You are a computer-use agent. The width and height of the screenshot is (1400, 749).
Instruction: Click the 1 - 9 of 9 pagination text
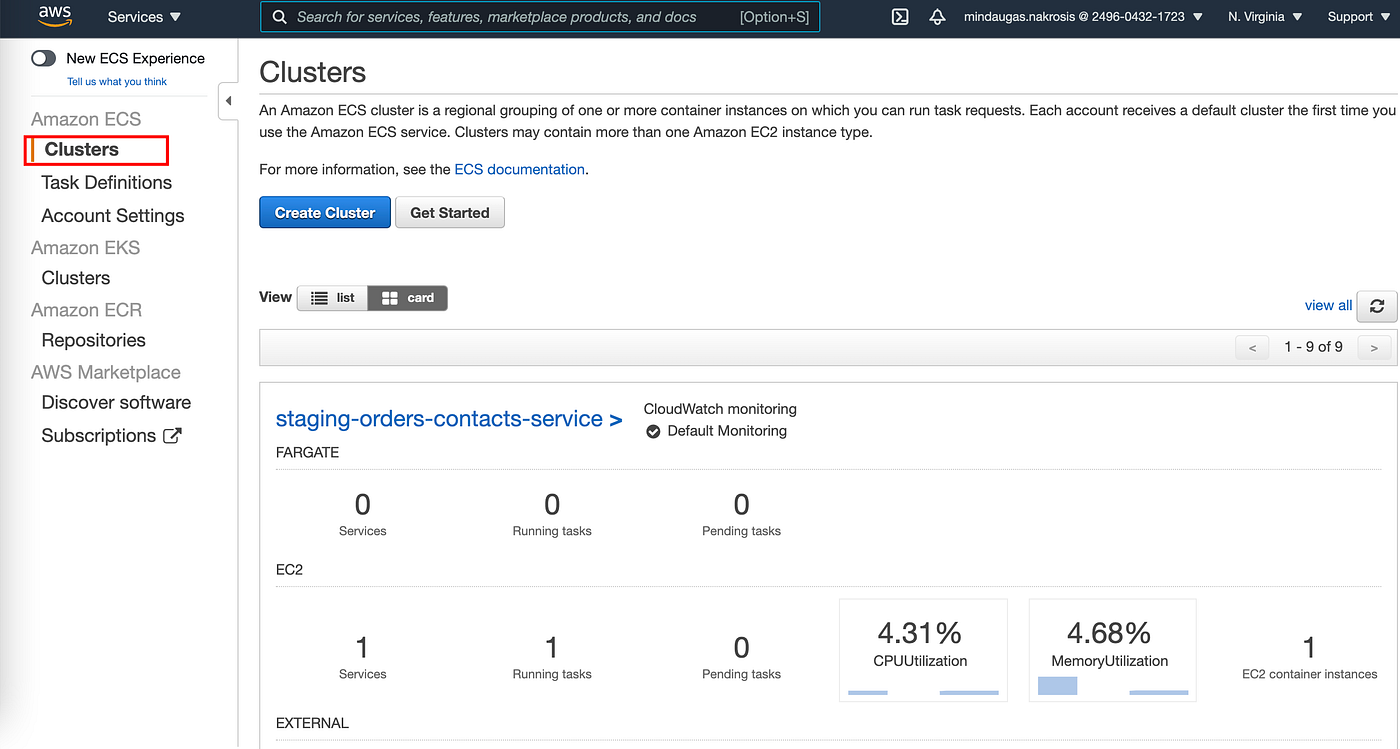pos(1313,347)
